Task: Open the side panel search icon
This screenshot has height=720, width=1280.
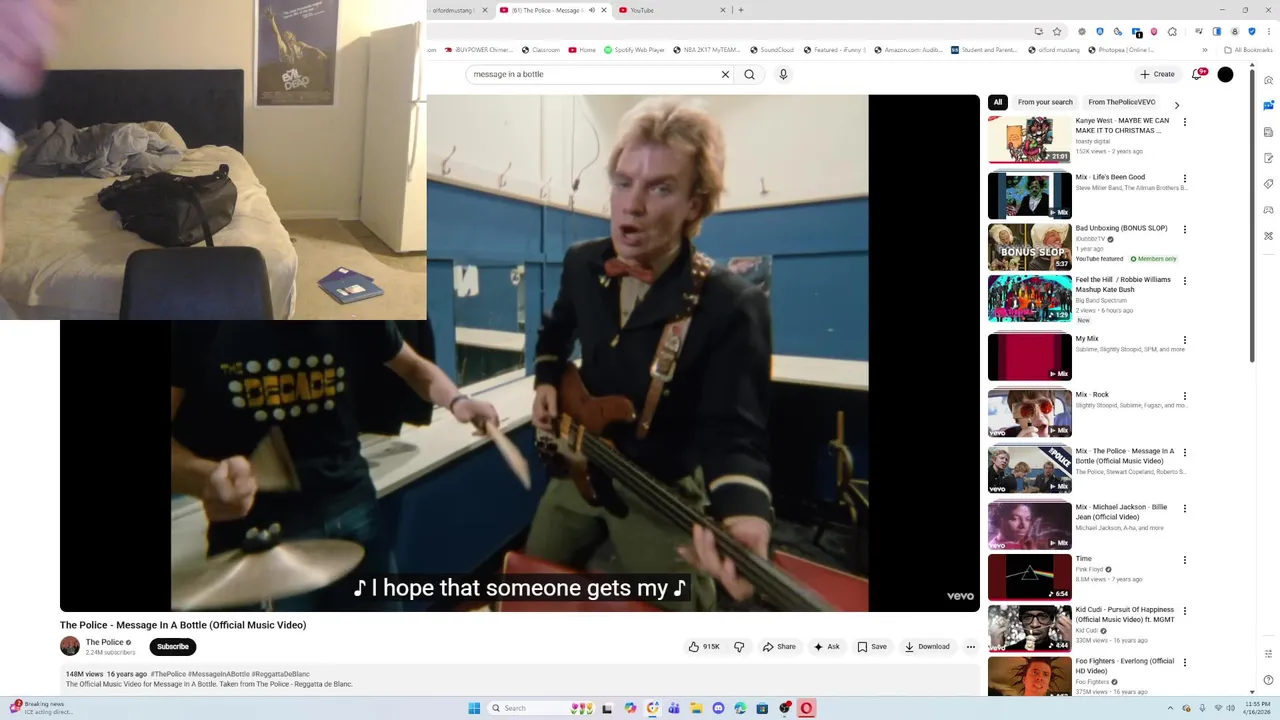Action: pyautogui.click(x=1268, y=81)
